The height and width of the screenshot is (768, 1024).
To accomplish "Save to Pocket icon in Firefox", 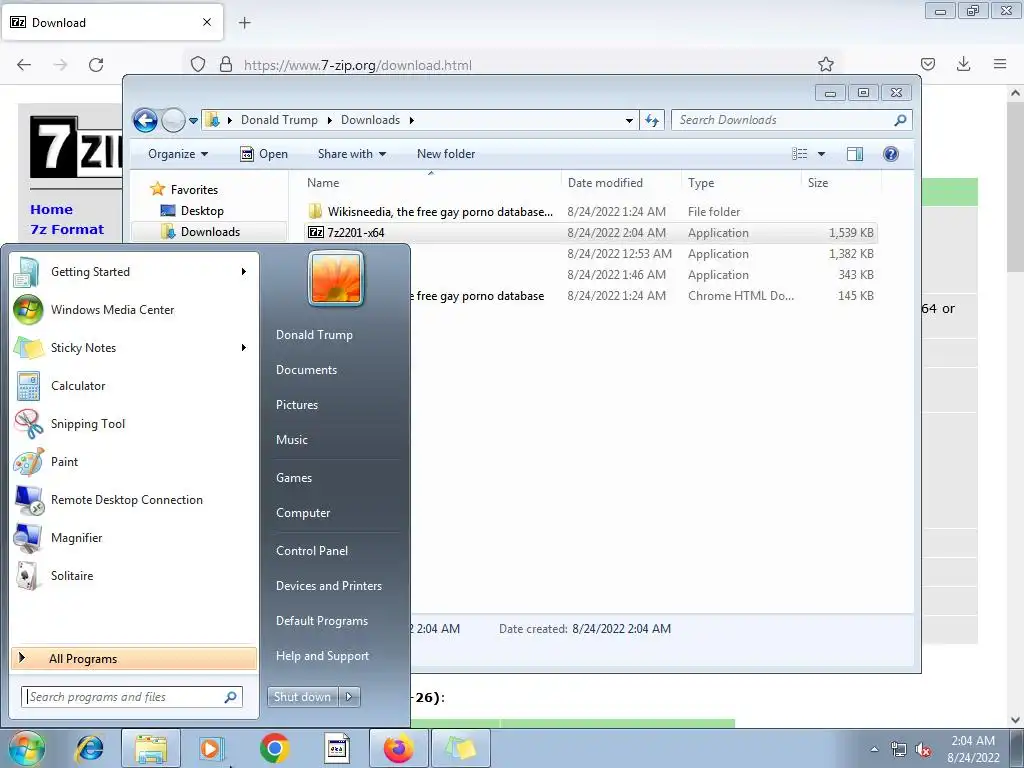I will 927,64.
